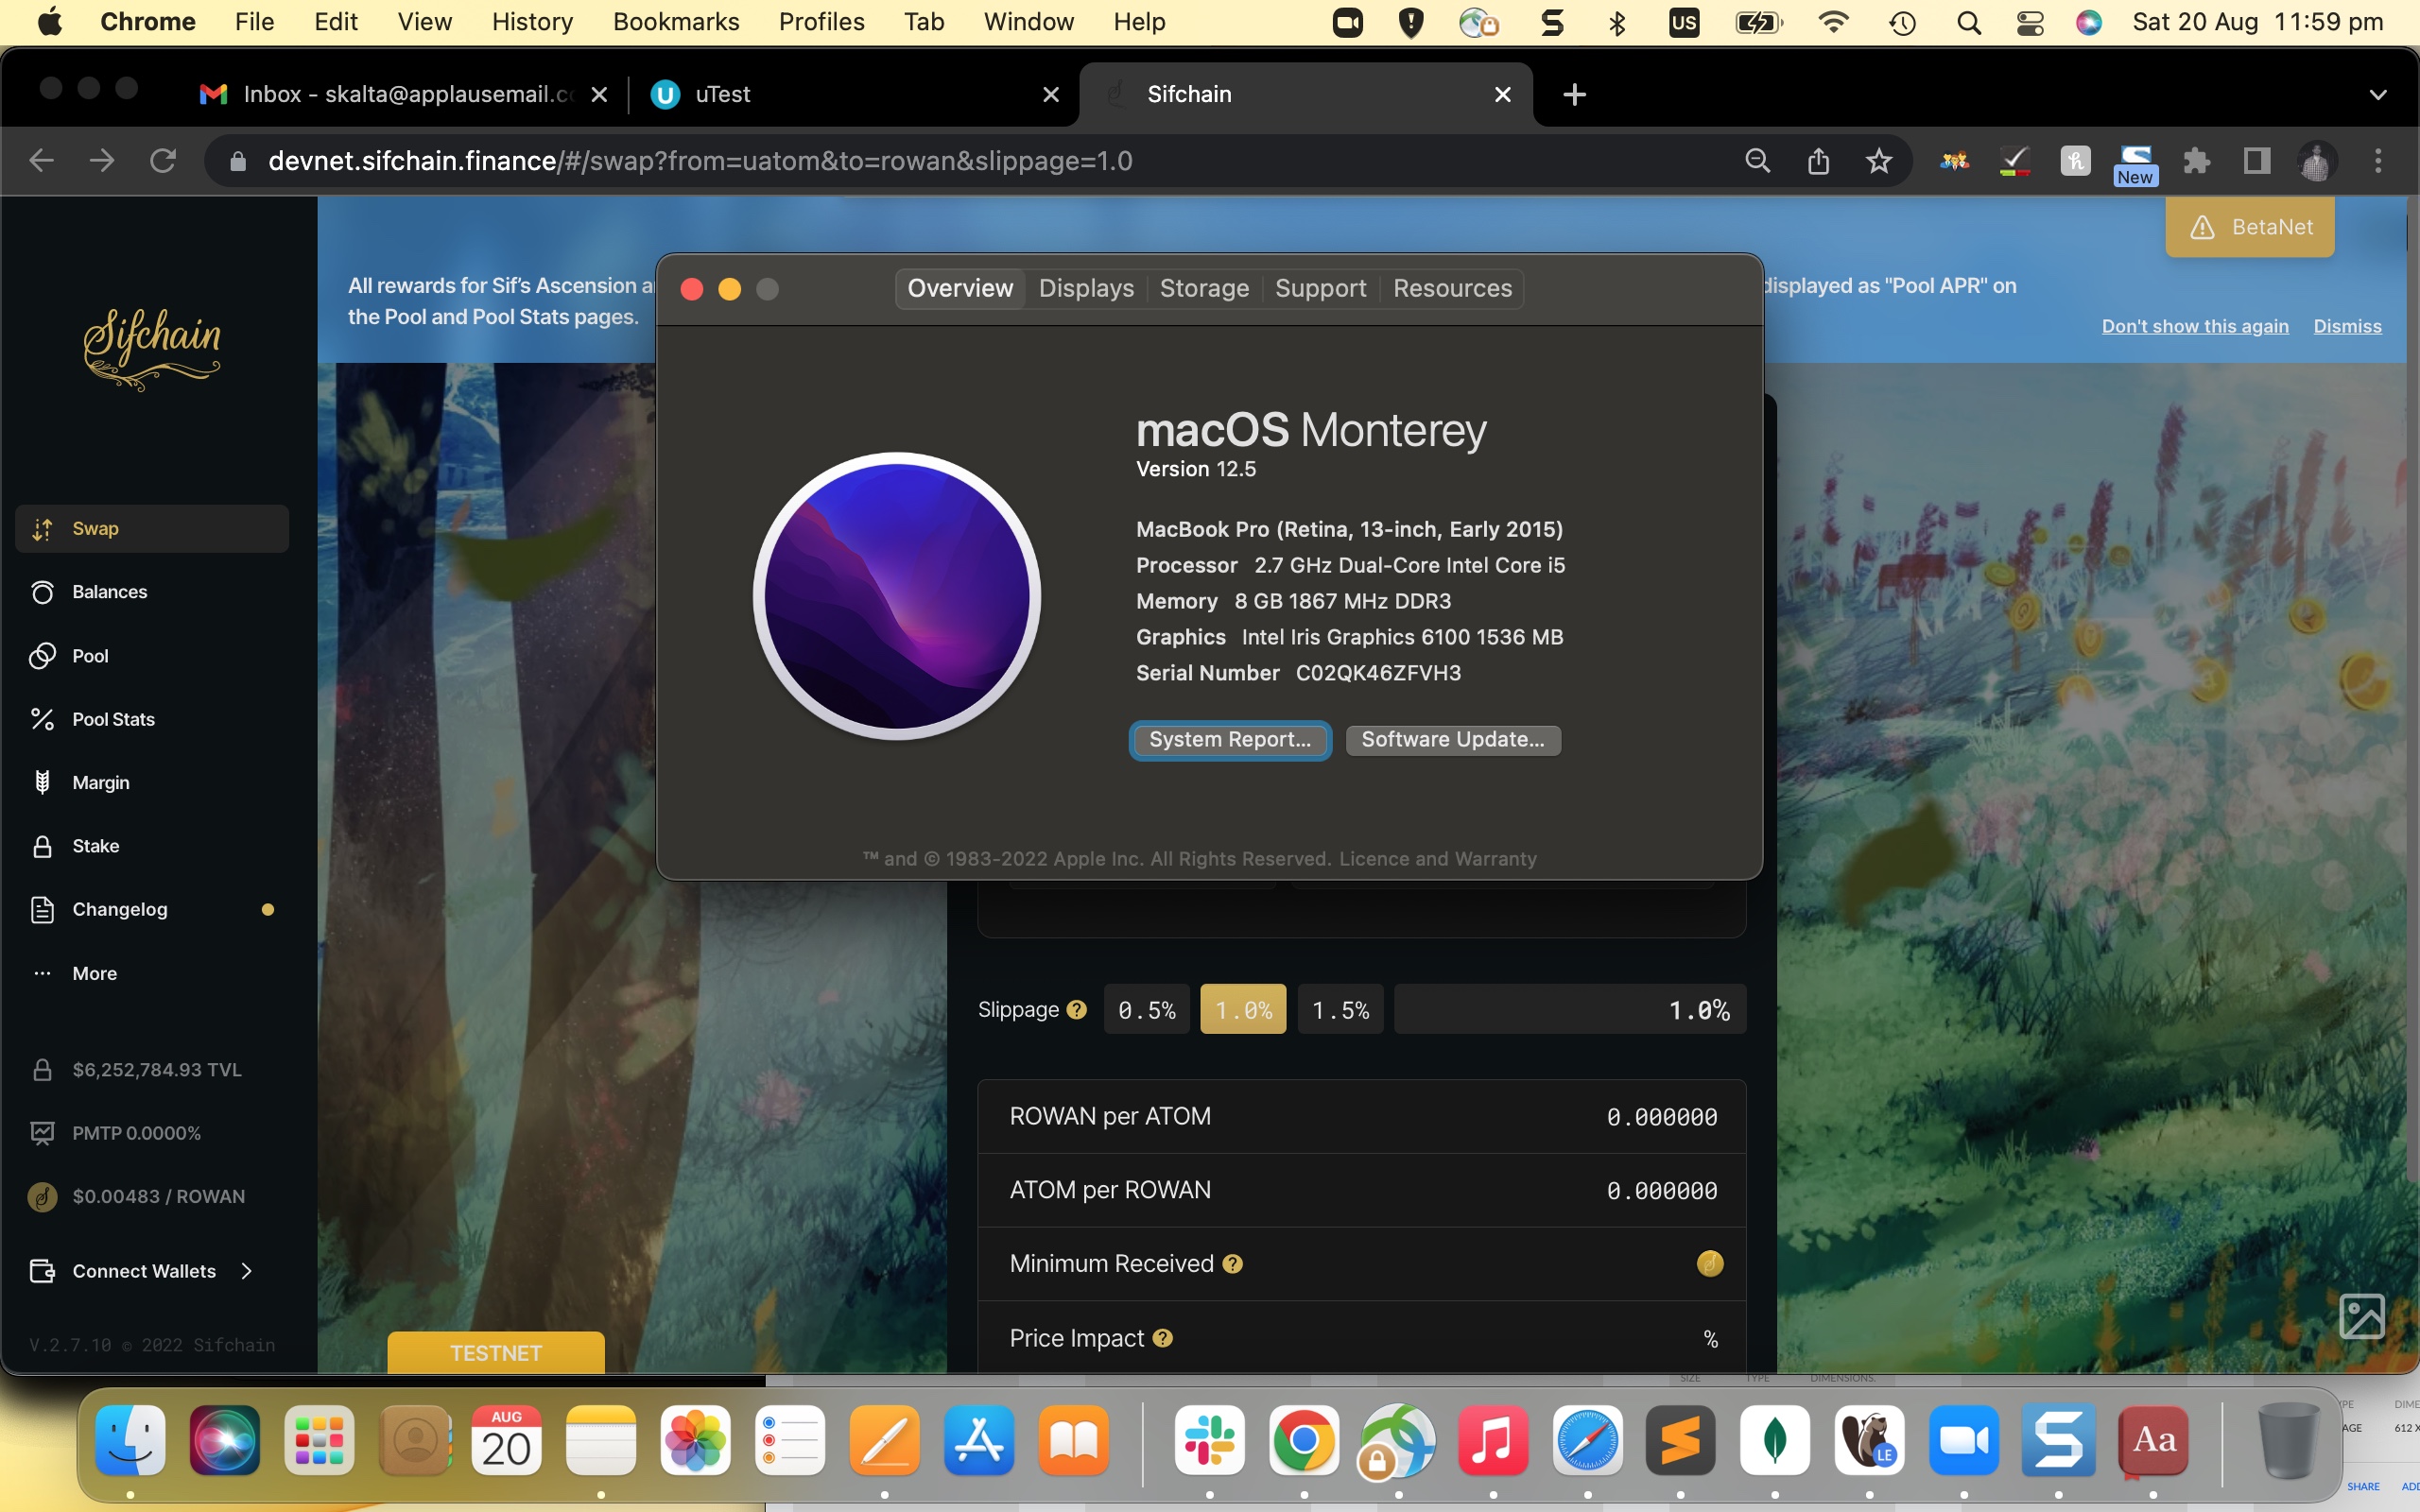This screenshot has height=1512, width=2420.
Task: Select the Overview tab
Action: tap(960, 288)
